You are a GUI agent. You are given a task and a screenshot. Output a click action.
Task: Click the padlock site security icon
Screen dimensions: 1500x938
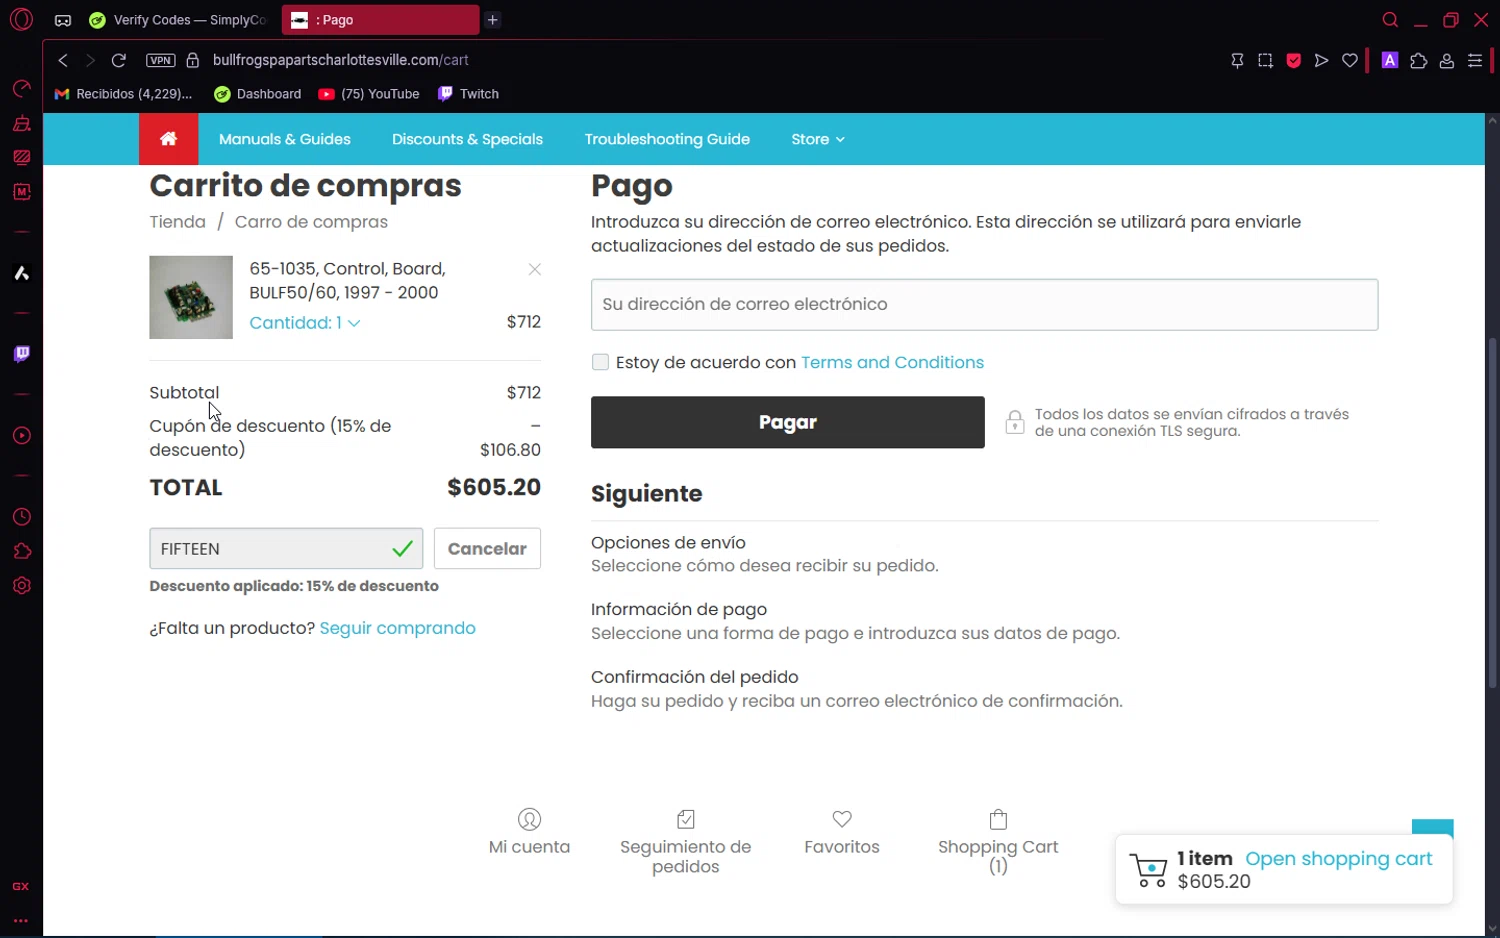coord(193,60)
